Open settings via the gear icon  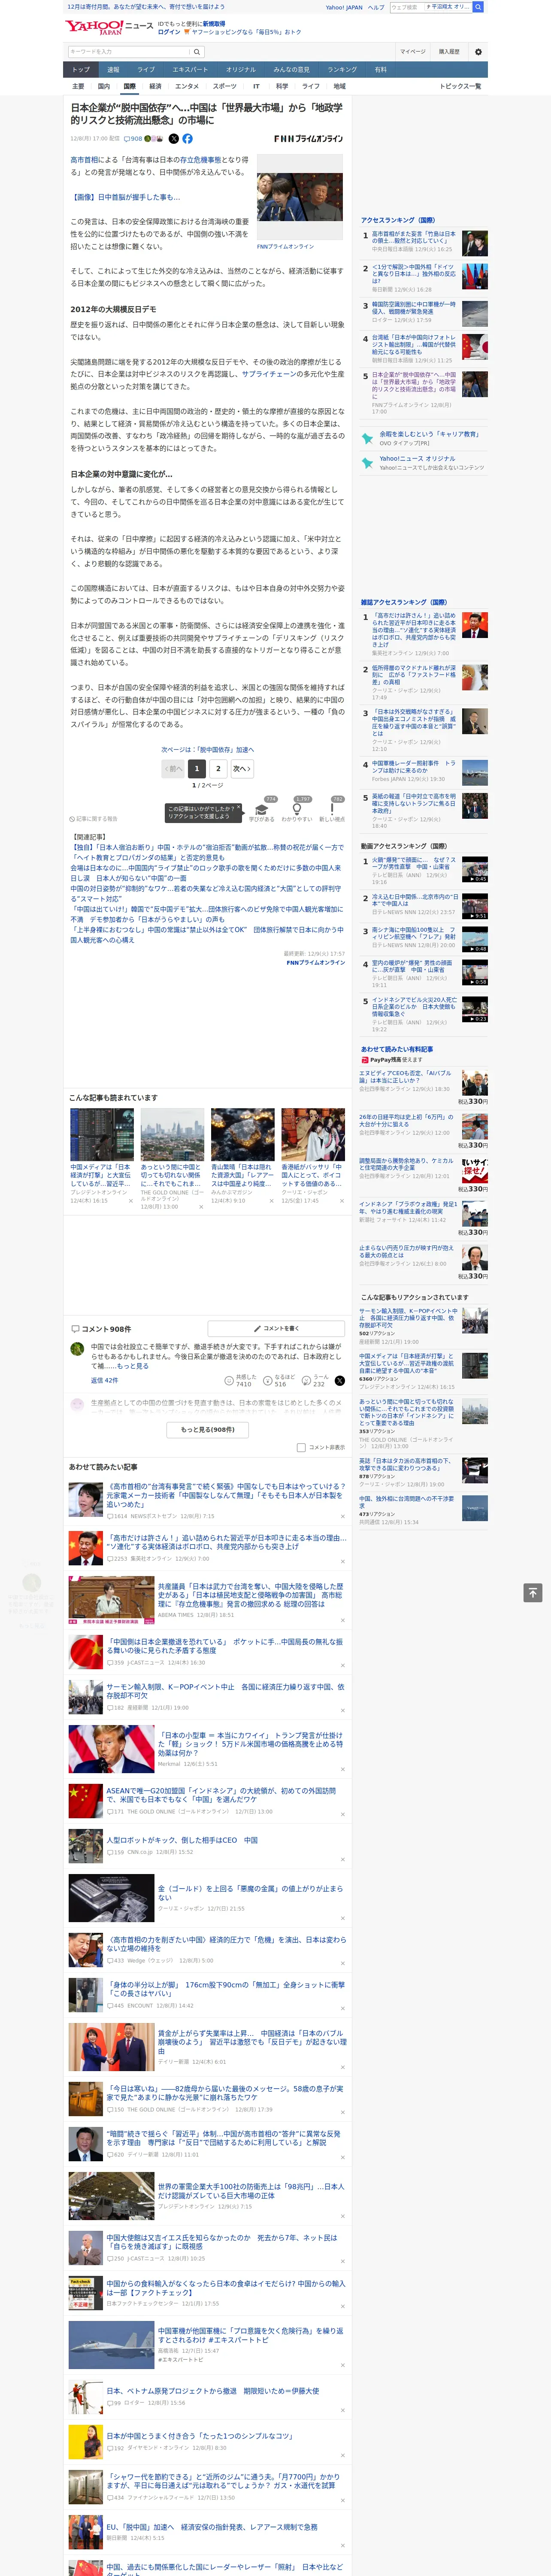[478, 52]
